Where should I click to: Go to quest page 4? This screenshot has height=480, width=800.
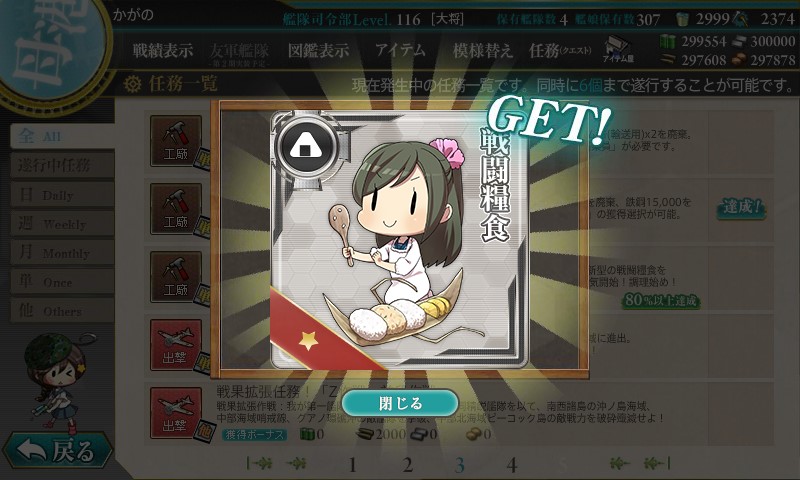(x=512, y=465)
